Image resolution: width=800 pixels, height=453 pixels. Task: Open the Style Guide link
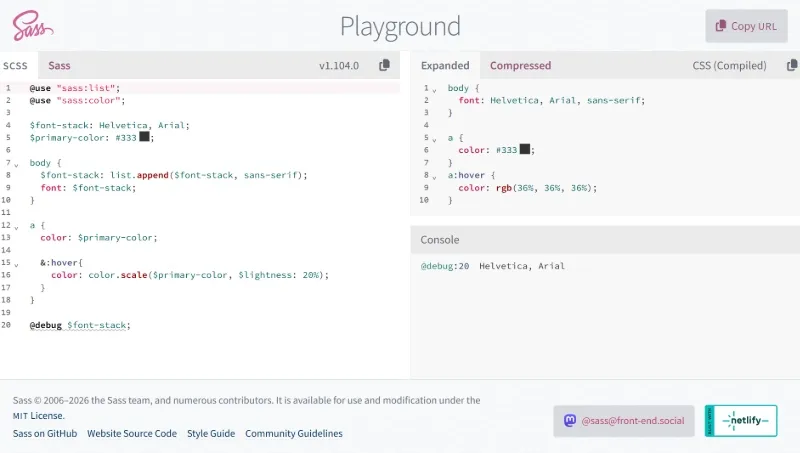click(x=211, y=434)
